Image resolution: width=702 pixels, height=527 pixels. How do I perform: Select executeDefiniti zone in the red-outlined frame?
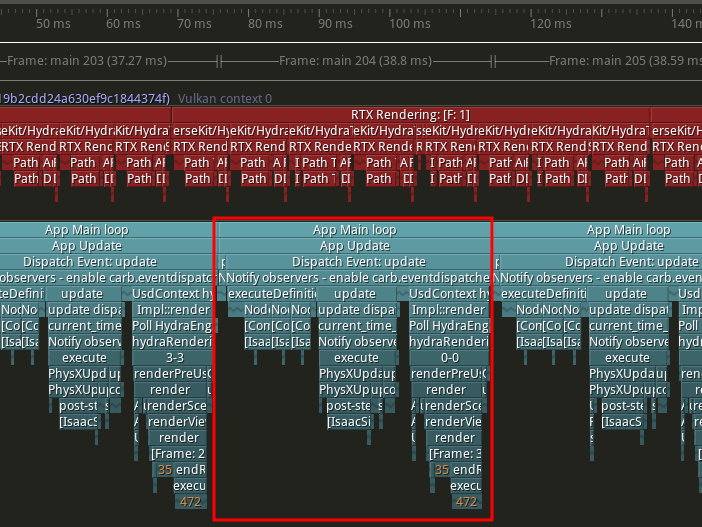coord(272,294)
